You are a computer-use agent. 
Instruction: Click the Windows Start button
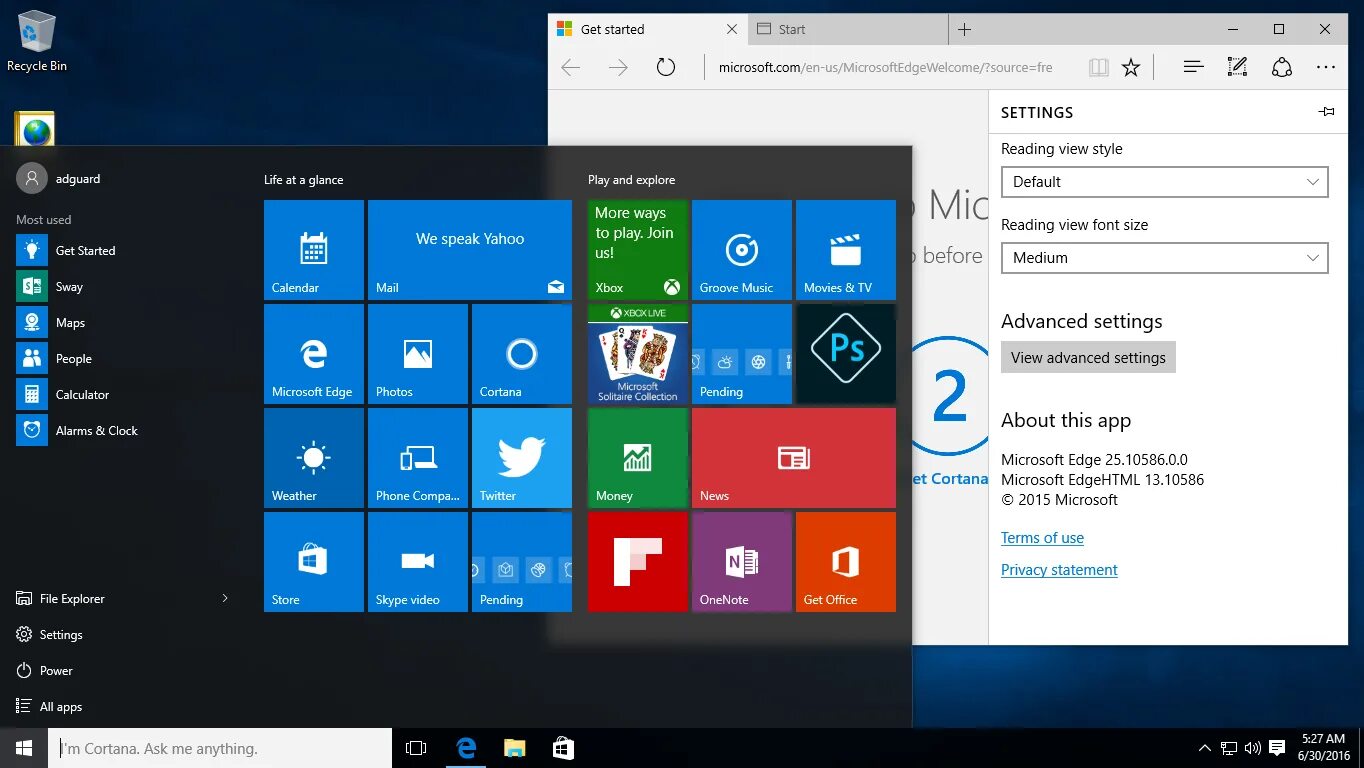(24, 748)
